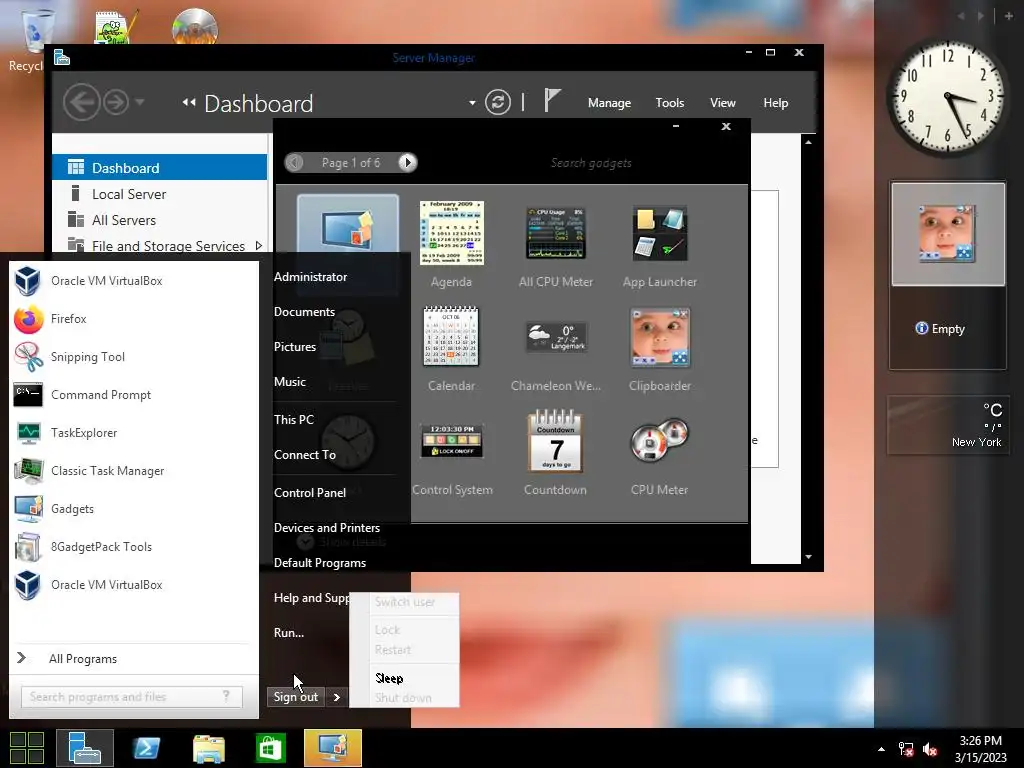Click the Windows Start button
Image resolution: width=1024 pixels, height=768 pixels.
coord(26,748)
